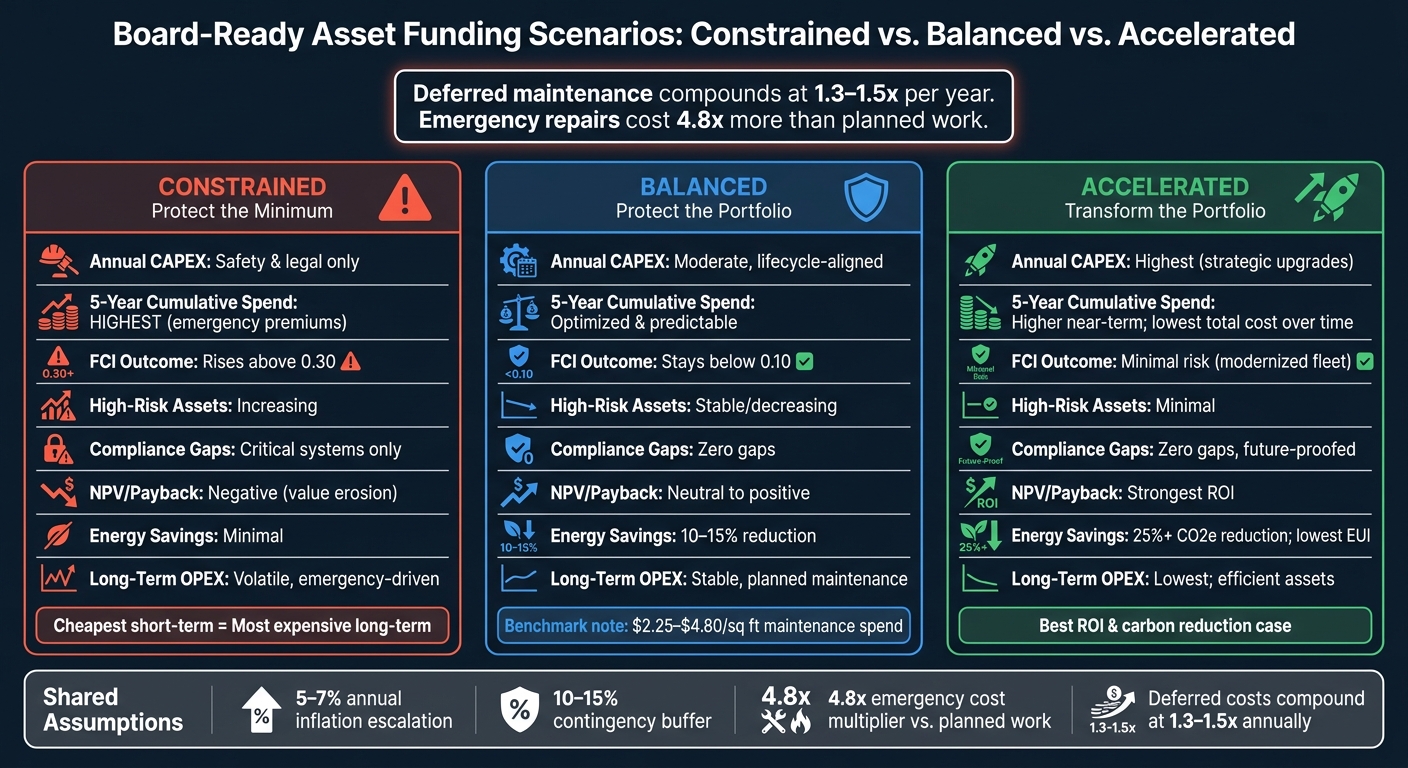The width and height of the screenshot is (1408, 768).
Task: Click the text Transform the Portfolio subtitle
Action: click(x=1165, y=211)
